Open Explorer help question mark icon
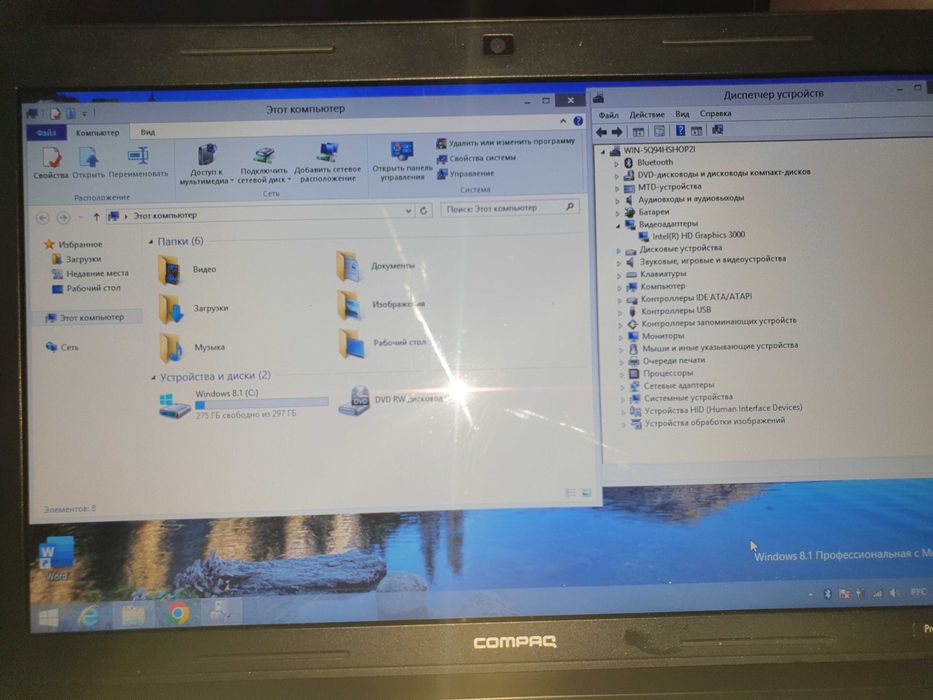 [x=578, y=121]
